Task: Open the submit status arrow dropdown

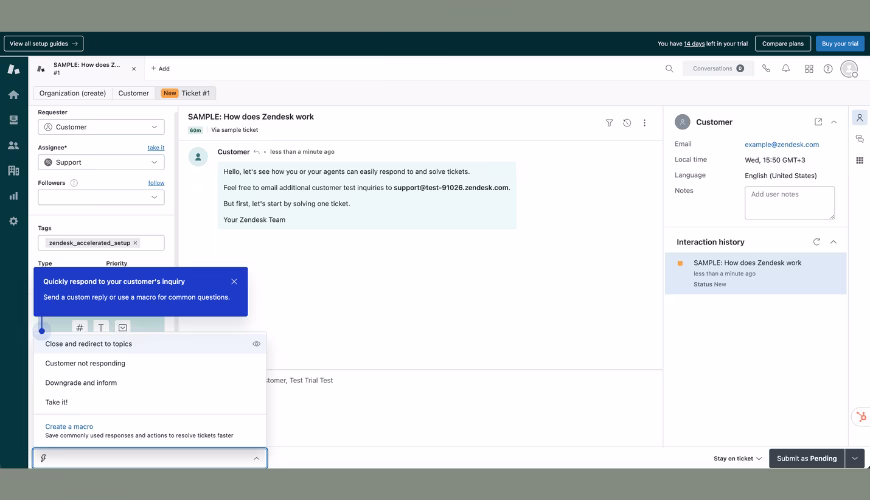Action: pyautogui.click(x=855, y=458)
